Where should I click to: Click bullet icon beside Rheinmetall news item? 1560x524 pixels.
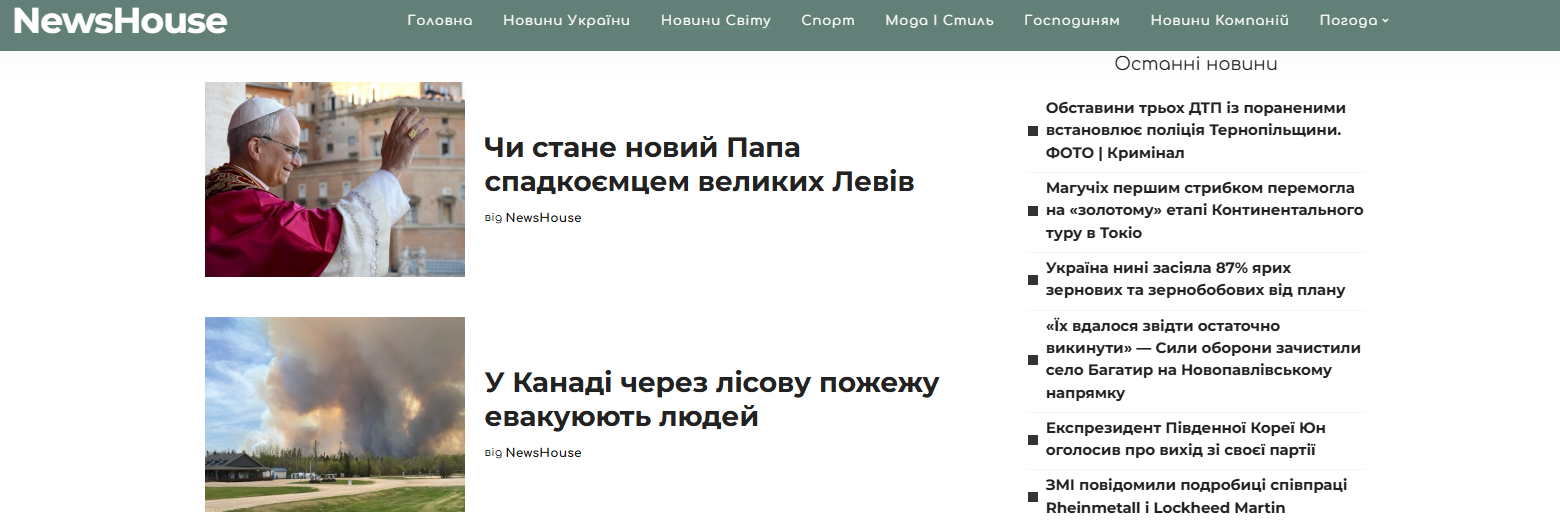click(x=1033, y=498)
